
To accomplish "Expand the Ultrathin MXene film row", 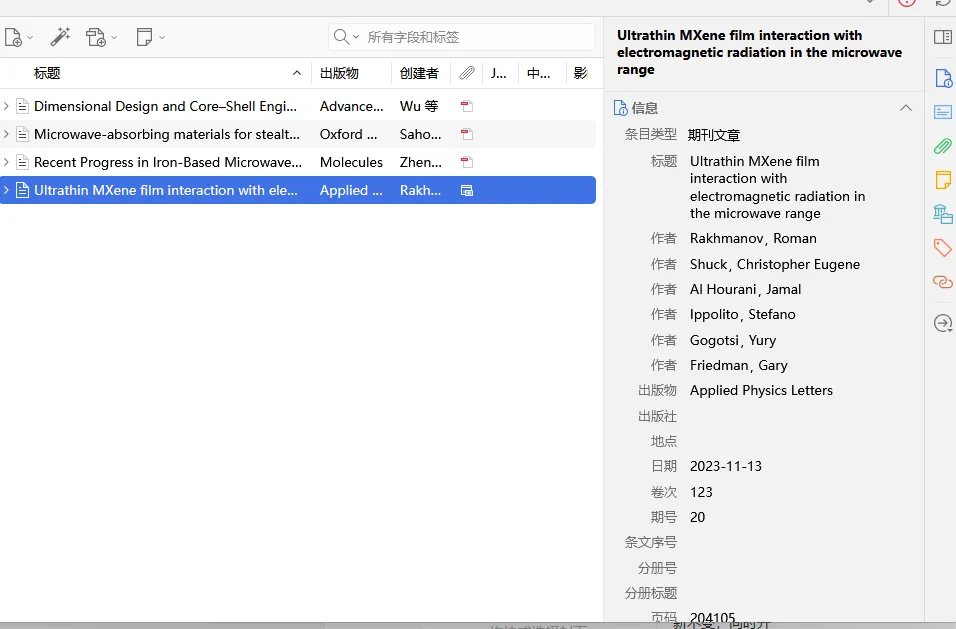I will tap(6, 190).
